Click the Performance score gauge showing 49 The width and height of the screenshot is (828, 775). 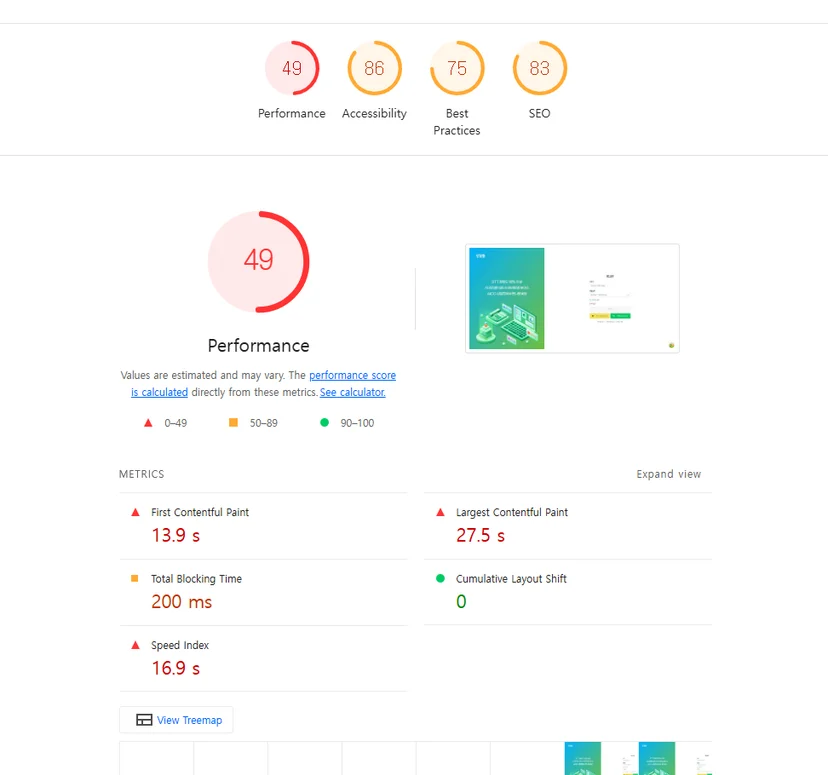pyautogui.click(x=291, y=68)
